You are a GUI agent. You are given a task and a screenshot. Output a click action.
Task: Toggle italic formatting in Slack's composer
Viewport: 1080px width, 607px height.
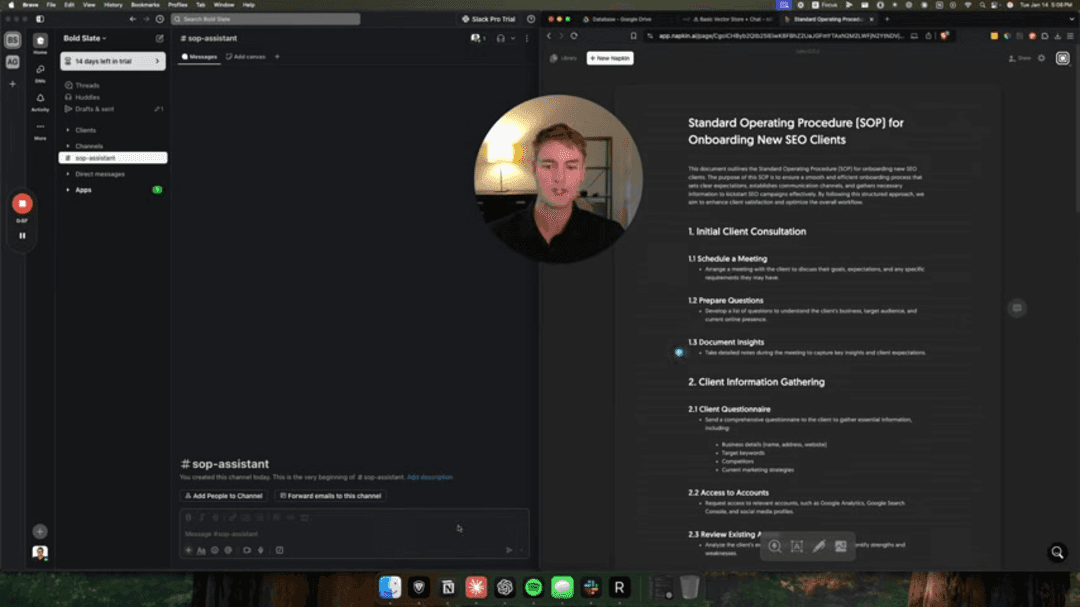point(201,517)
